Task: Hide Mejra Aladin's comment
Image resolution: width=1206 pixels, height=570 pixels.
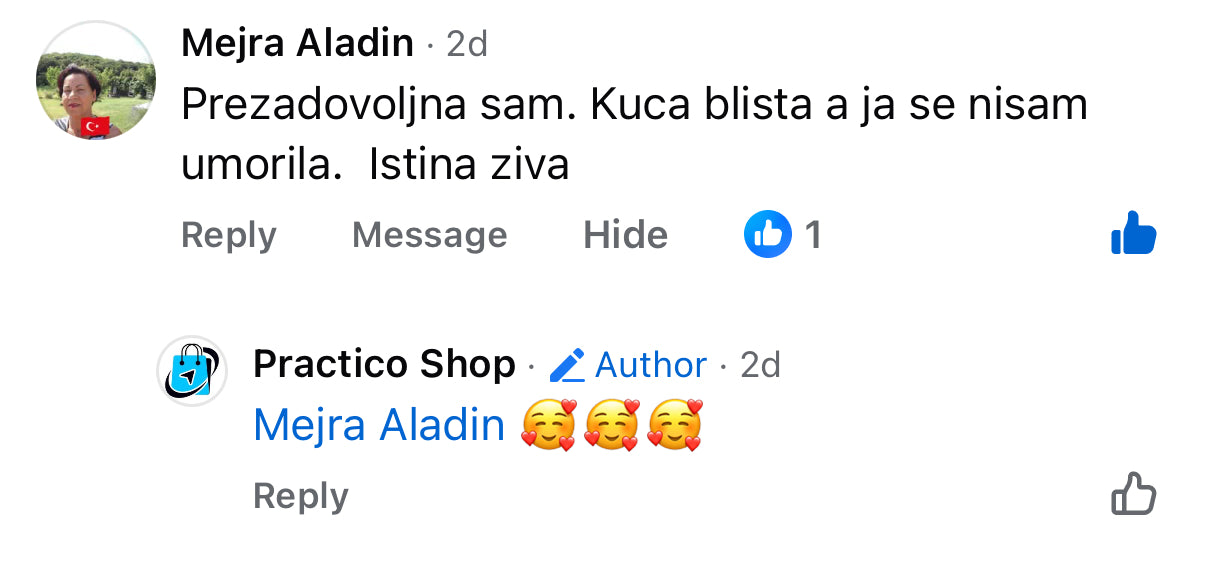Action: coord(626,235)
